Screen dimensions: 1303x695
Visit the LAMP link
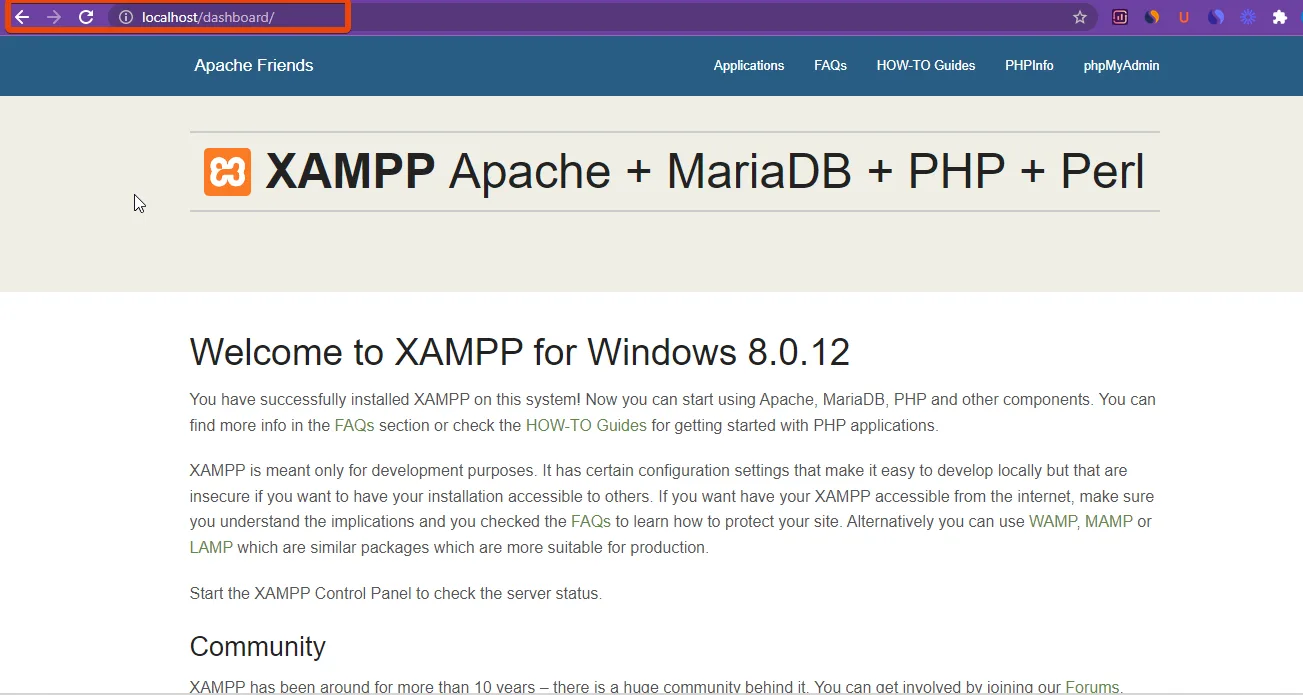pos(211,547)
